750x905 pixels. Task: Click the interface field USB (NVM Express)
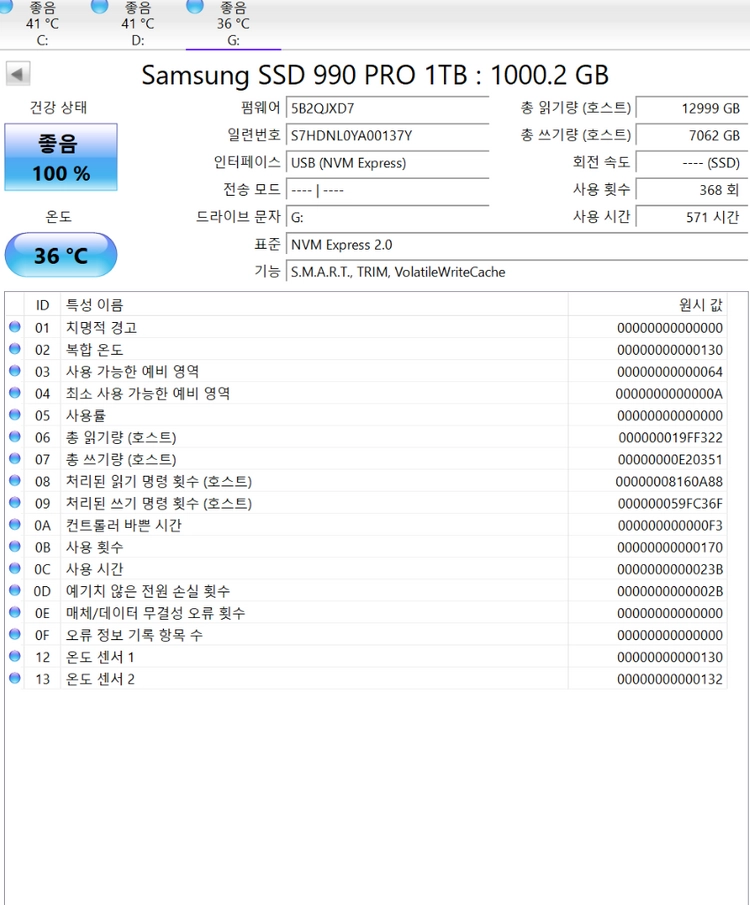click(x=387, y=163)
